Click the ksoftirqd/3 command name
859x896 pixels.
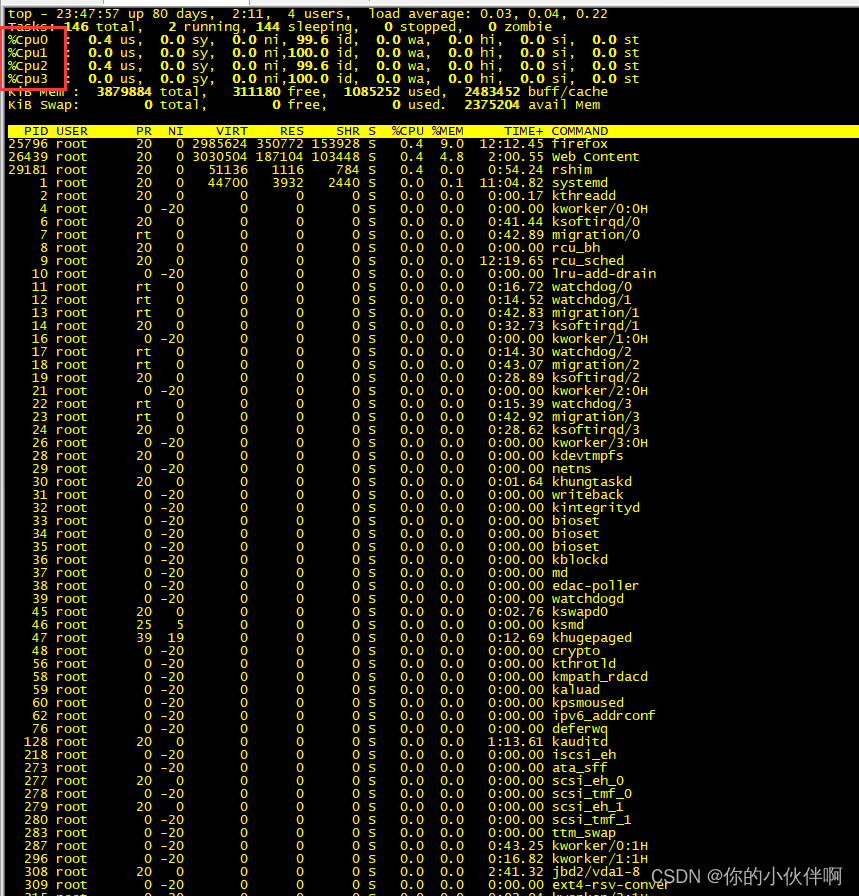[596, 430]
